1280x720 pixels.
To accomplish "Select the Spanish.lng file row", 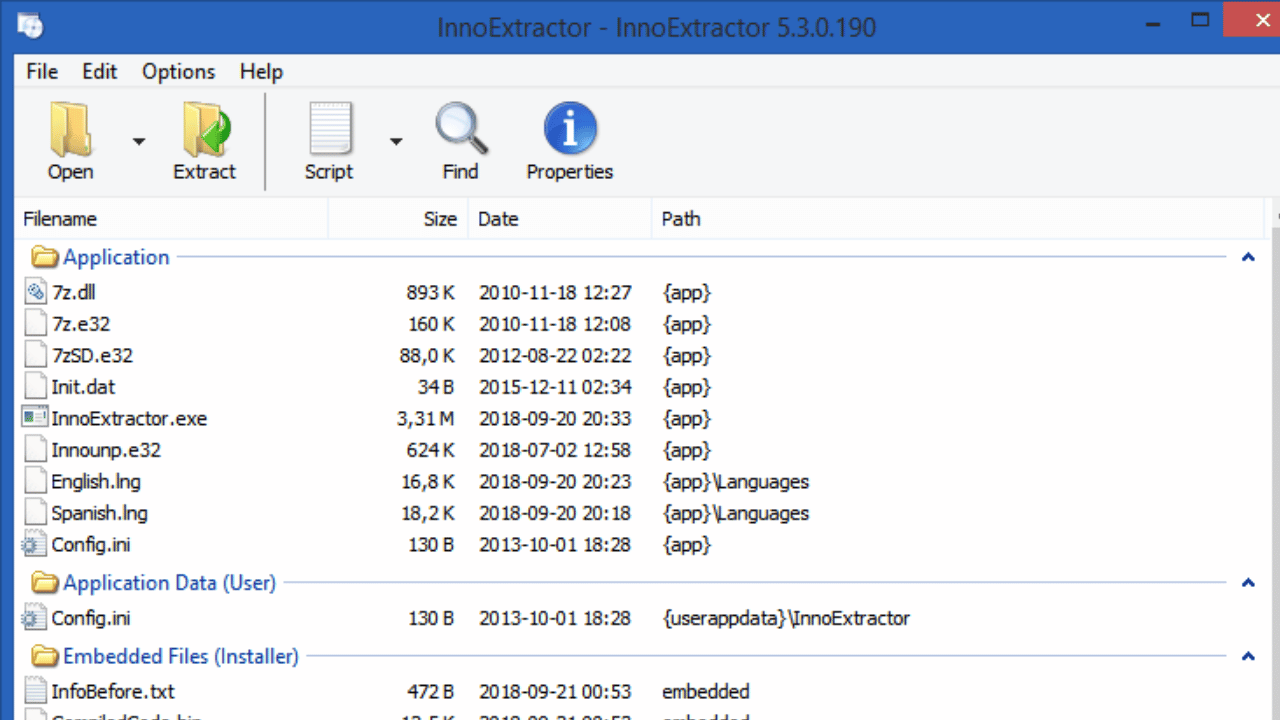I will [99, 513].
